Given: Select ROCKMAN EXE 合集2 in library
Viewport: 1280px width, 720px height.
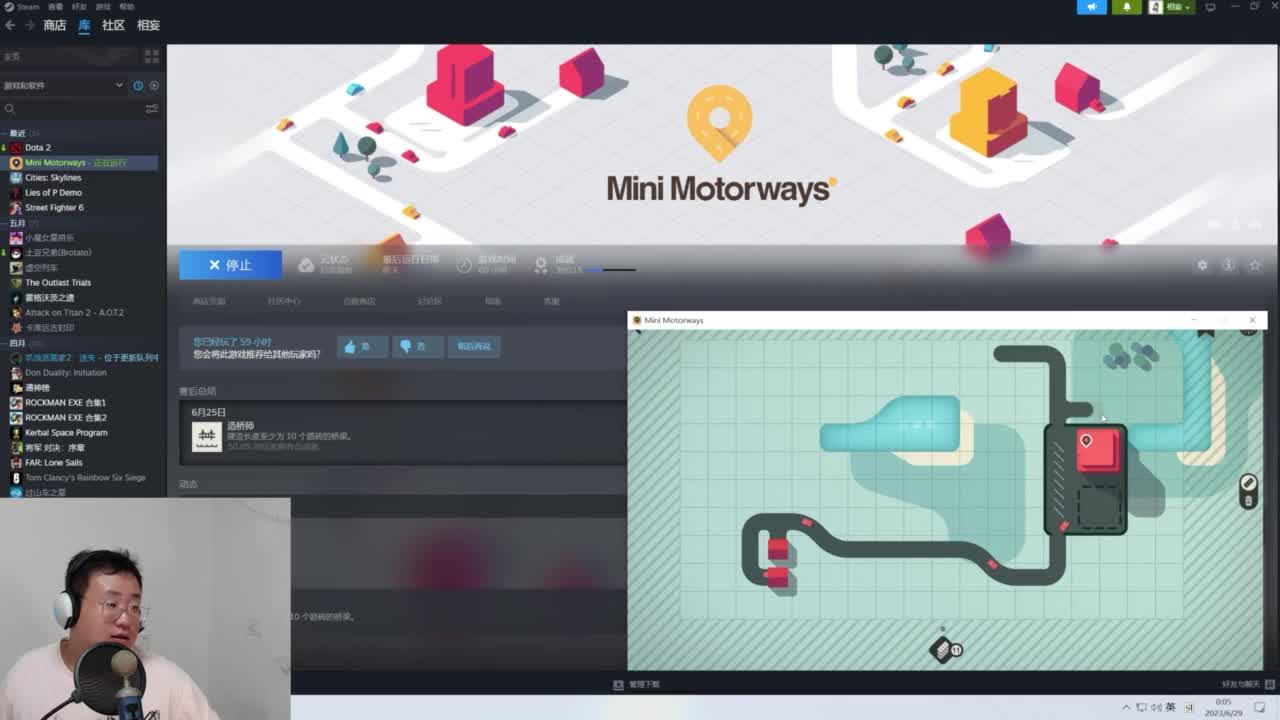Looking at the screenshot, I should point(65,418).
